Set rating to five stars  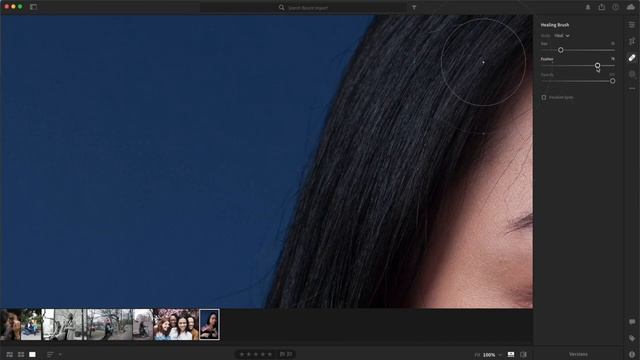(x=269, y=354)
